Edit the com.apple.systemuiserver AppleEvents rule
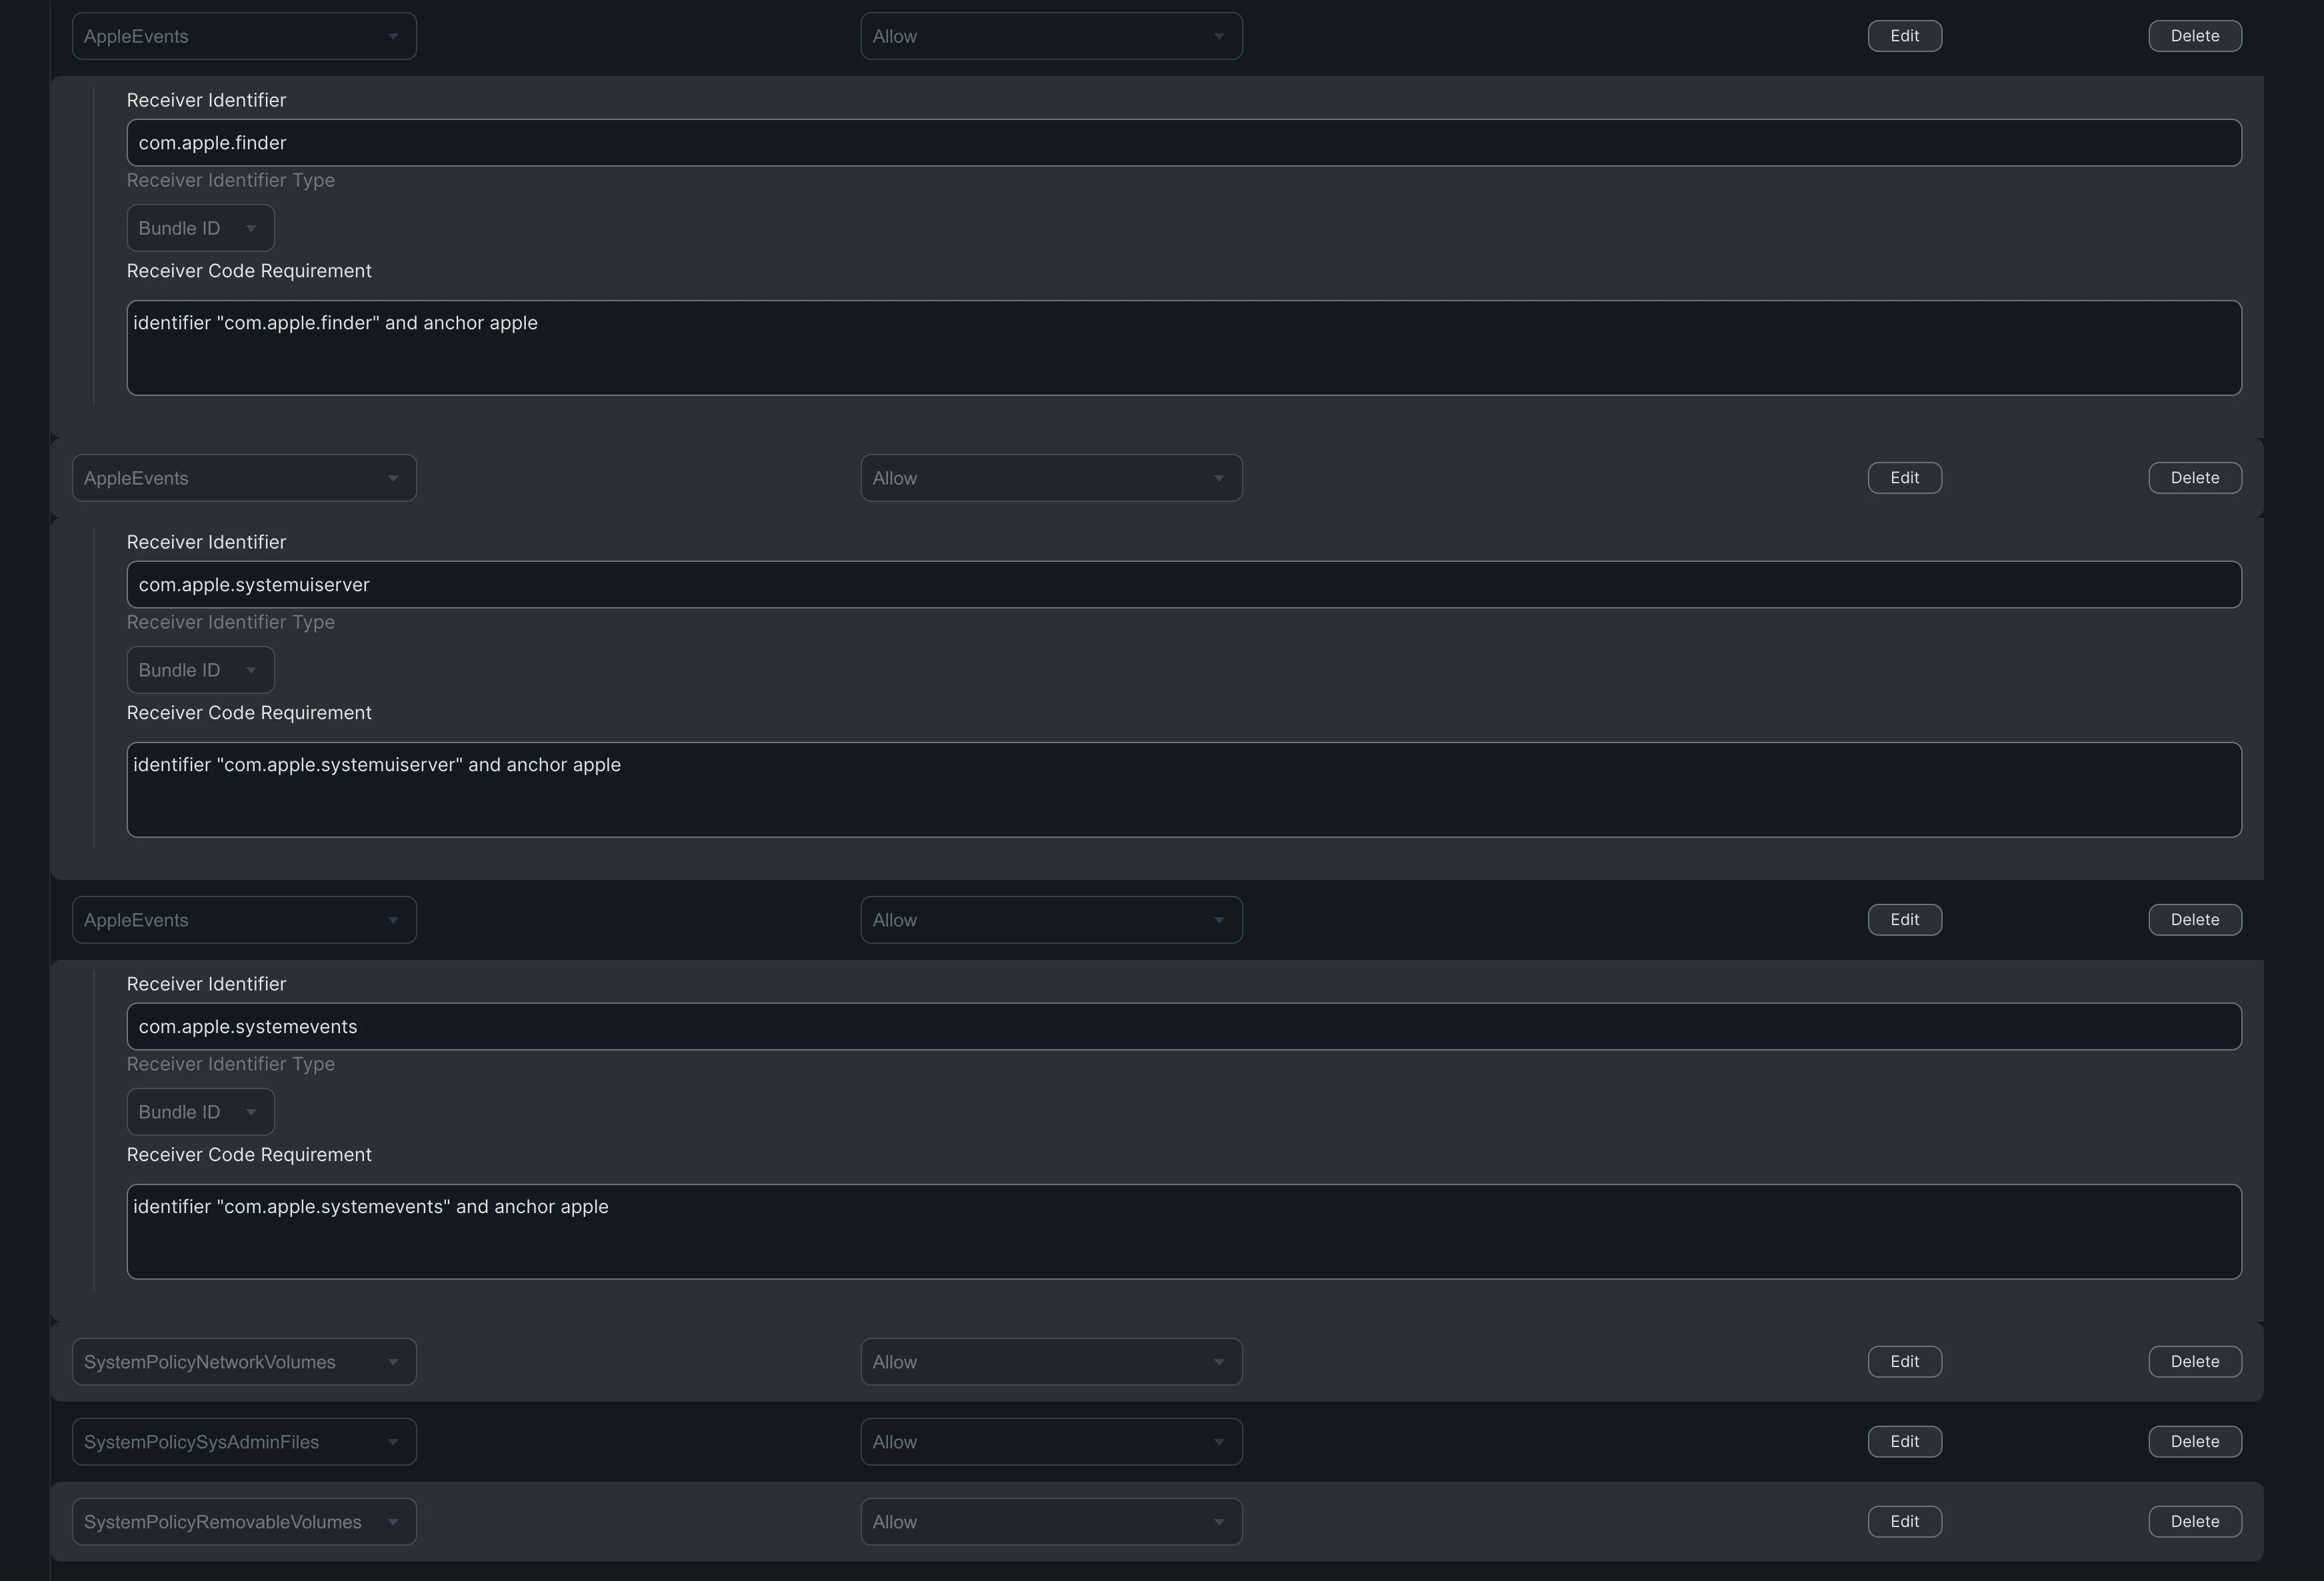The height and width of the screenshot is (1581, 2324). click(x=1904, y=478)
